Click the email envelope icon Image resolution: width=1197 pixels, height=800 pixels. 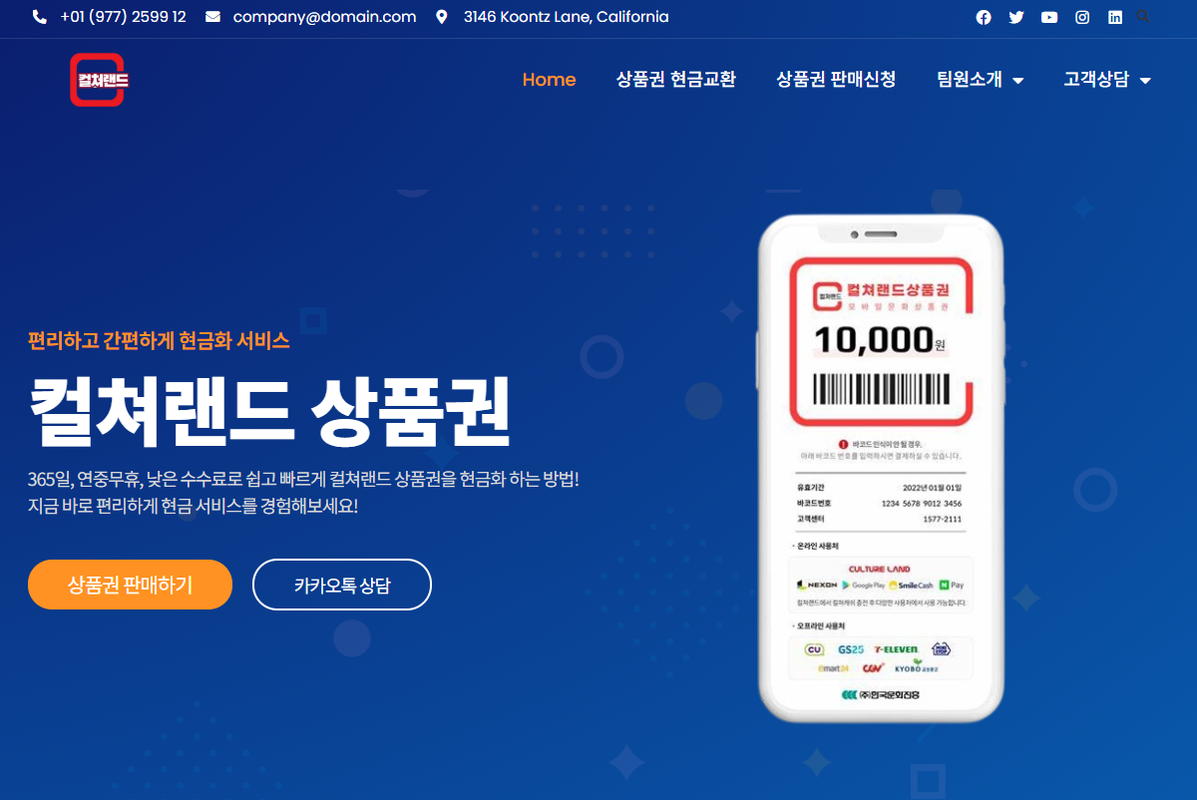[x=213, y=17]
